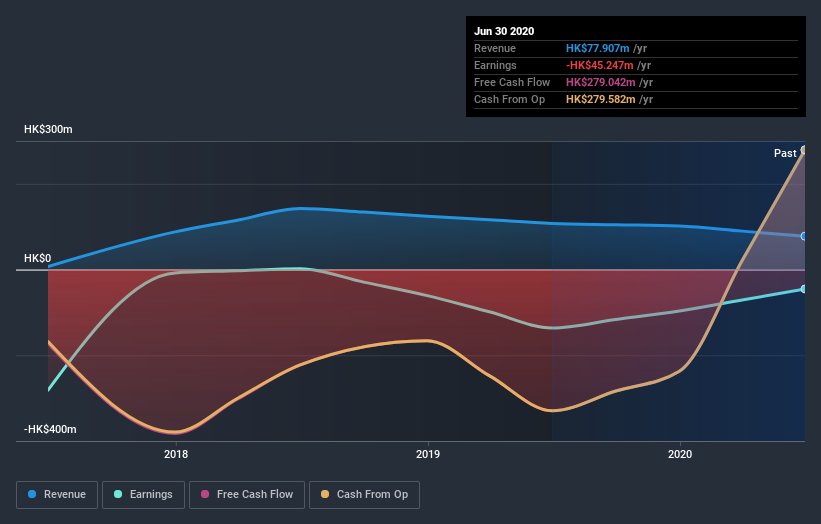Screen dimensions: 821x524
Task: Click the HK$279.042m free cash flow value
Action: 601,82
